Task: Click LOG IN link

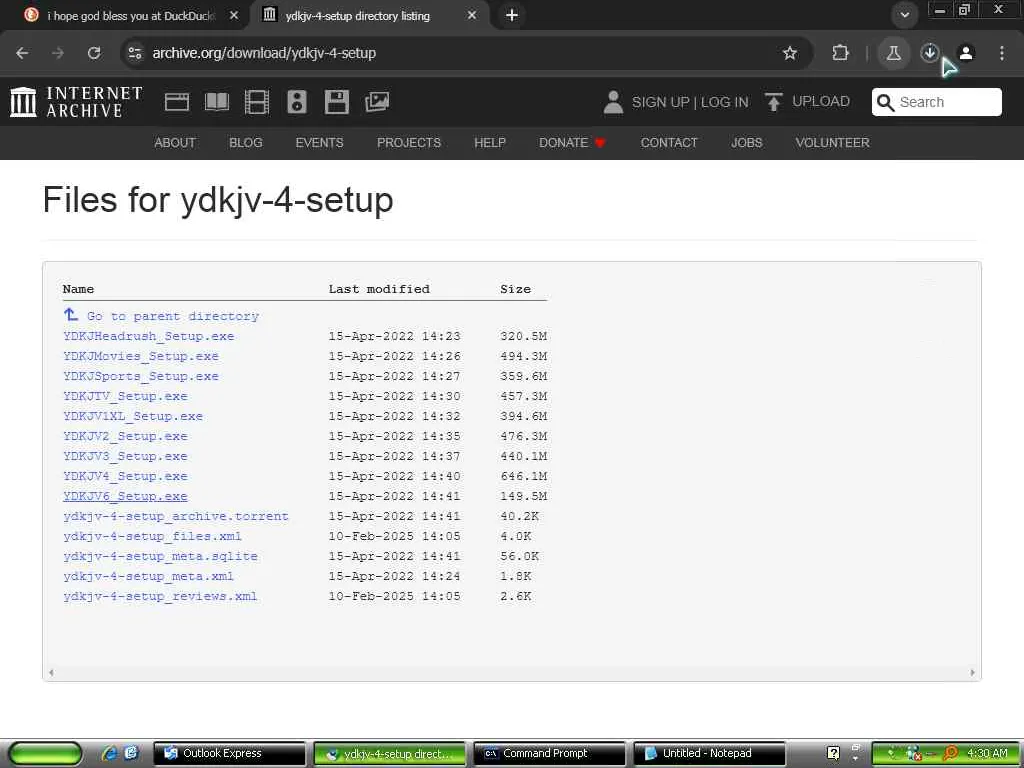Action: [x=724, y=102]
